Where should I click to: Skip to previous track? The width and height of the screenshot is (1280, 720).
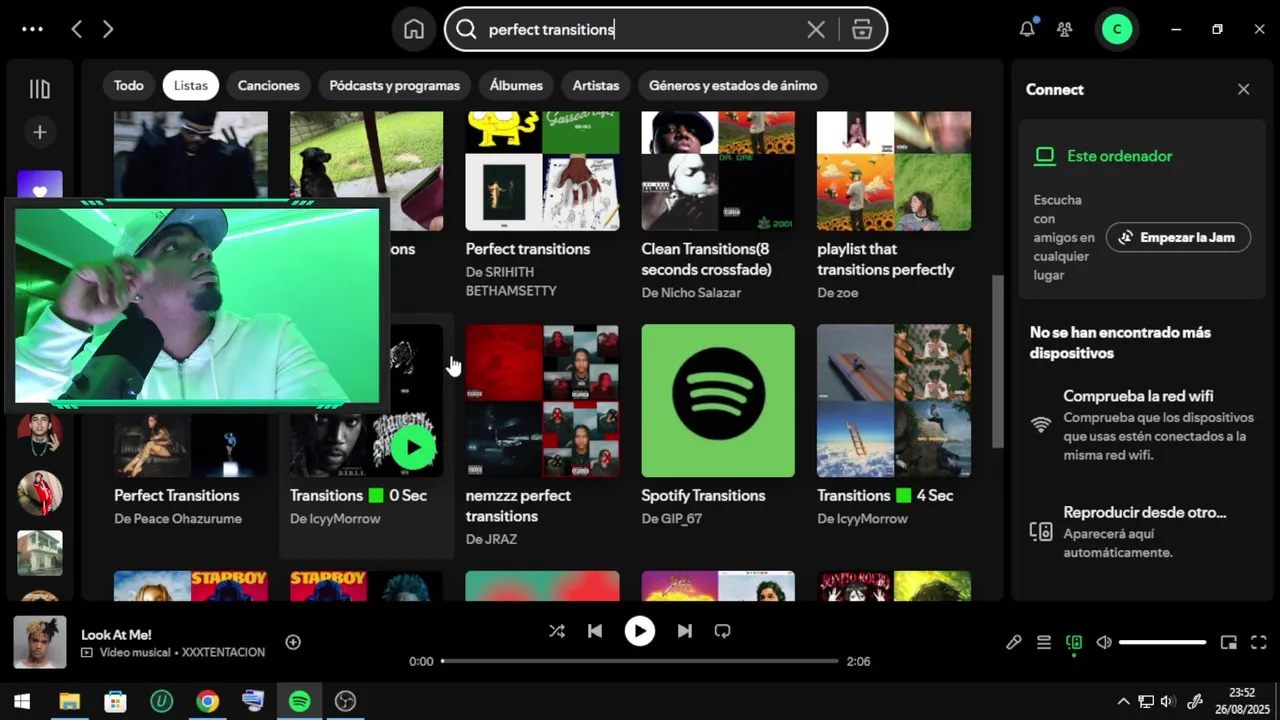tap(595, 631)
